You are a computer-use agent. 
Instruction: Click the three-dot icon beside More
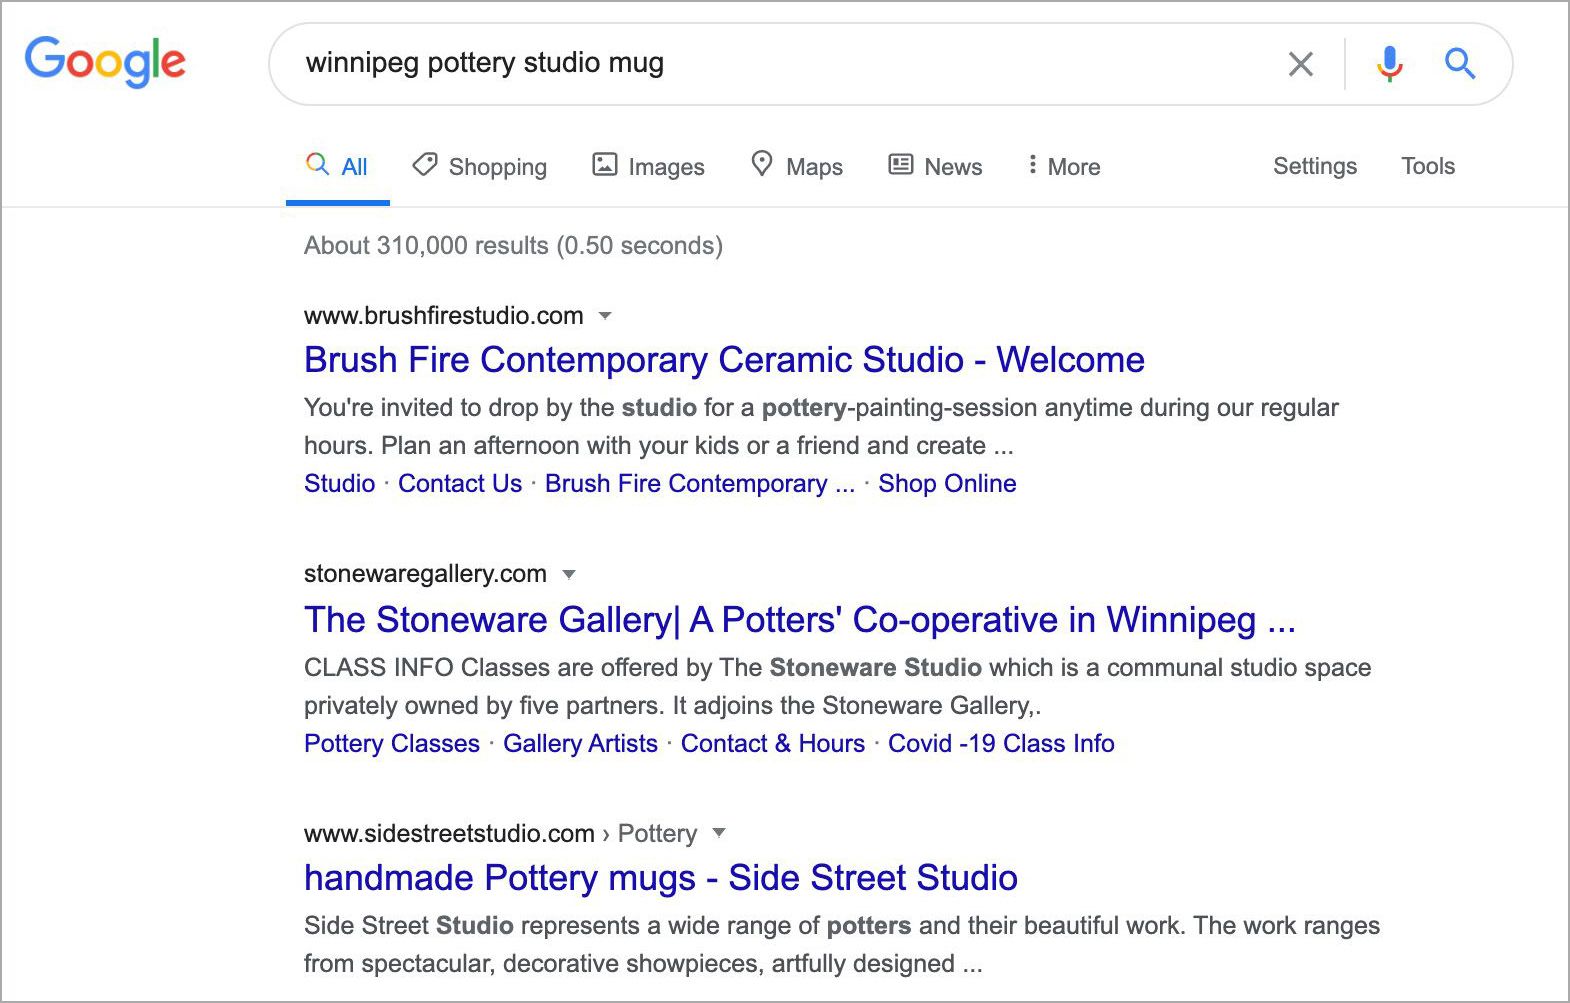point(1032,165)
